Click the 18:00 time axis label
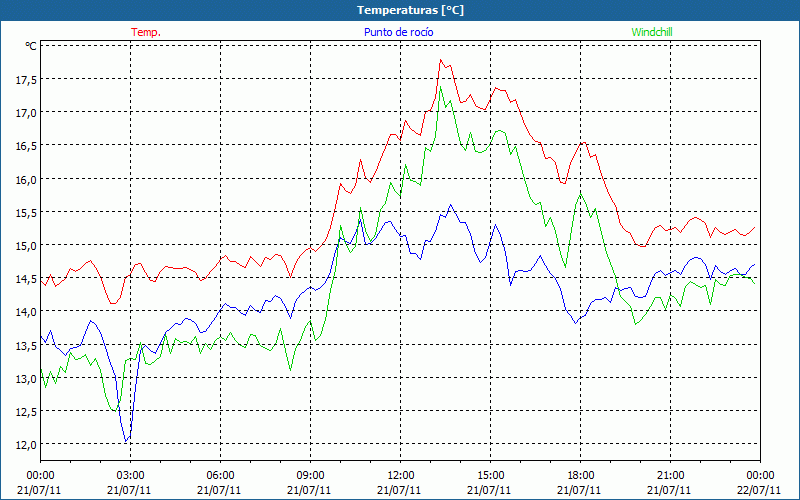Viewport: 800px width, 500px height. [x=581, y=476]
